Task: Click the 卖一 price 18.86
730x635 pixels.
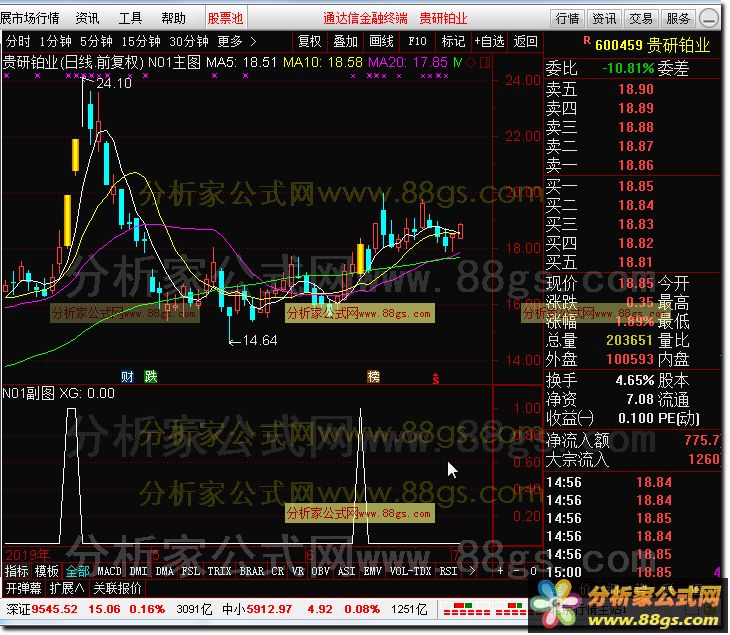Action: click(636, 165)
